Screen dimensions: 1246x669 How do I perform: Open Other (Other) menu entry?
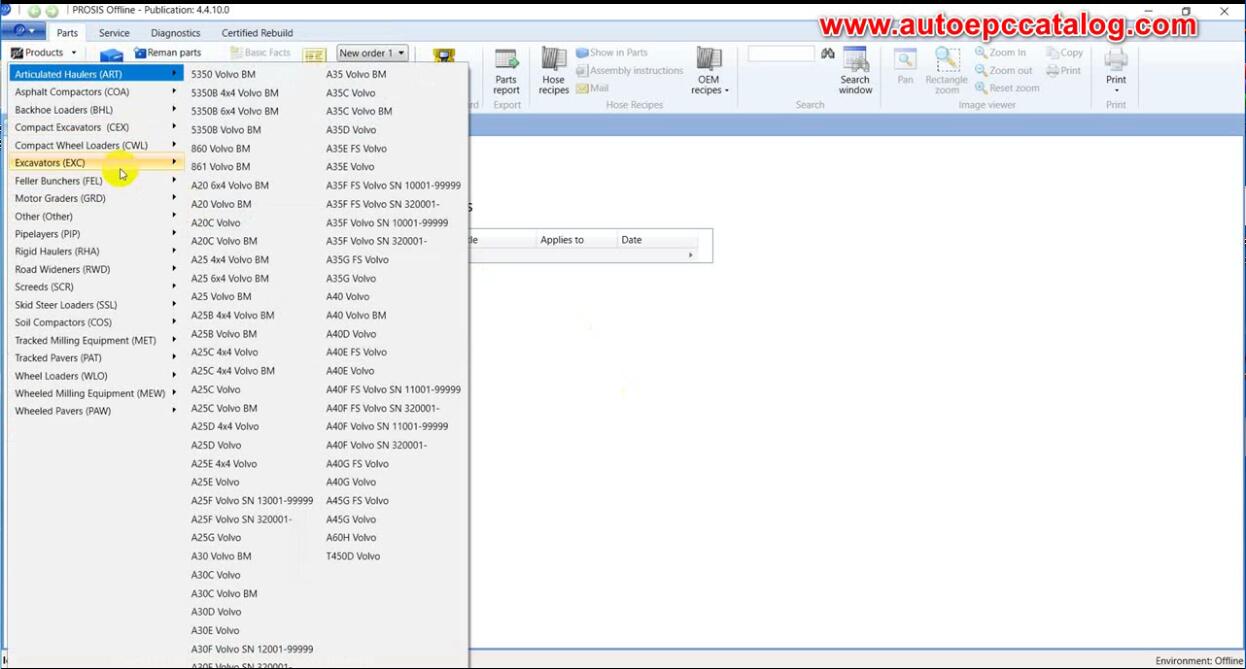click(x=96, y=216)
